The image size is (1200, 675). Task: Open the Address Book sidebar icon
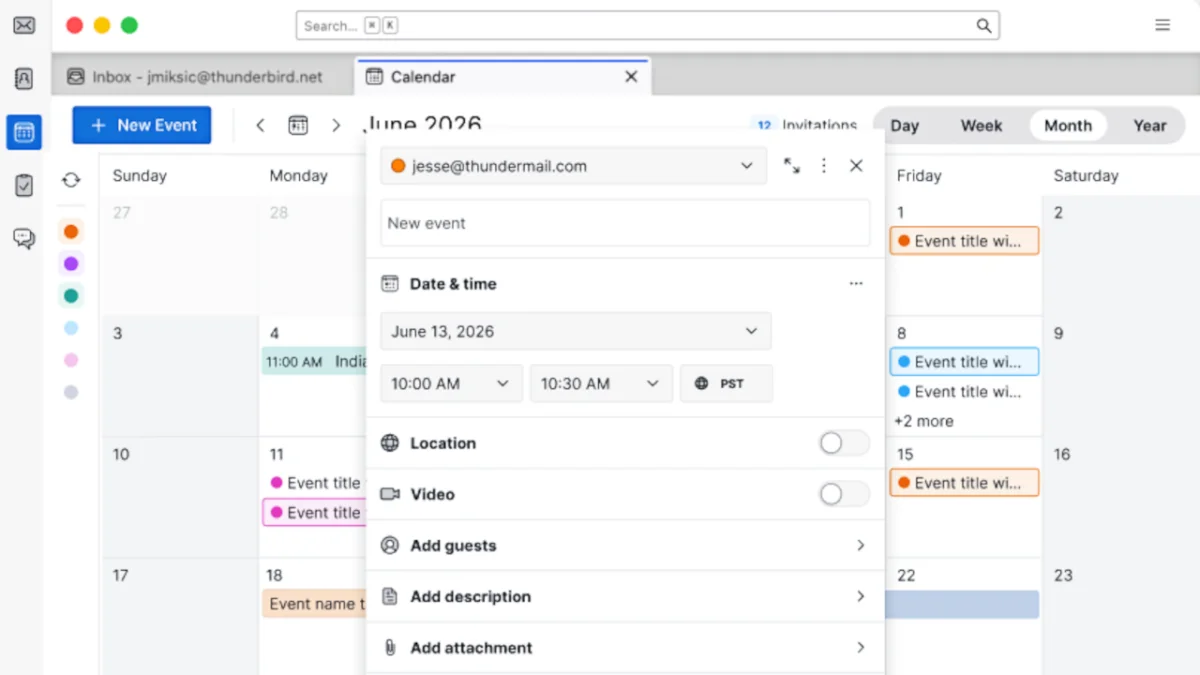tap(24, 79)
